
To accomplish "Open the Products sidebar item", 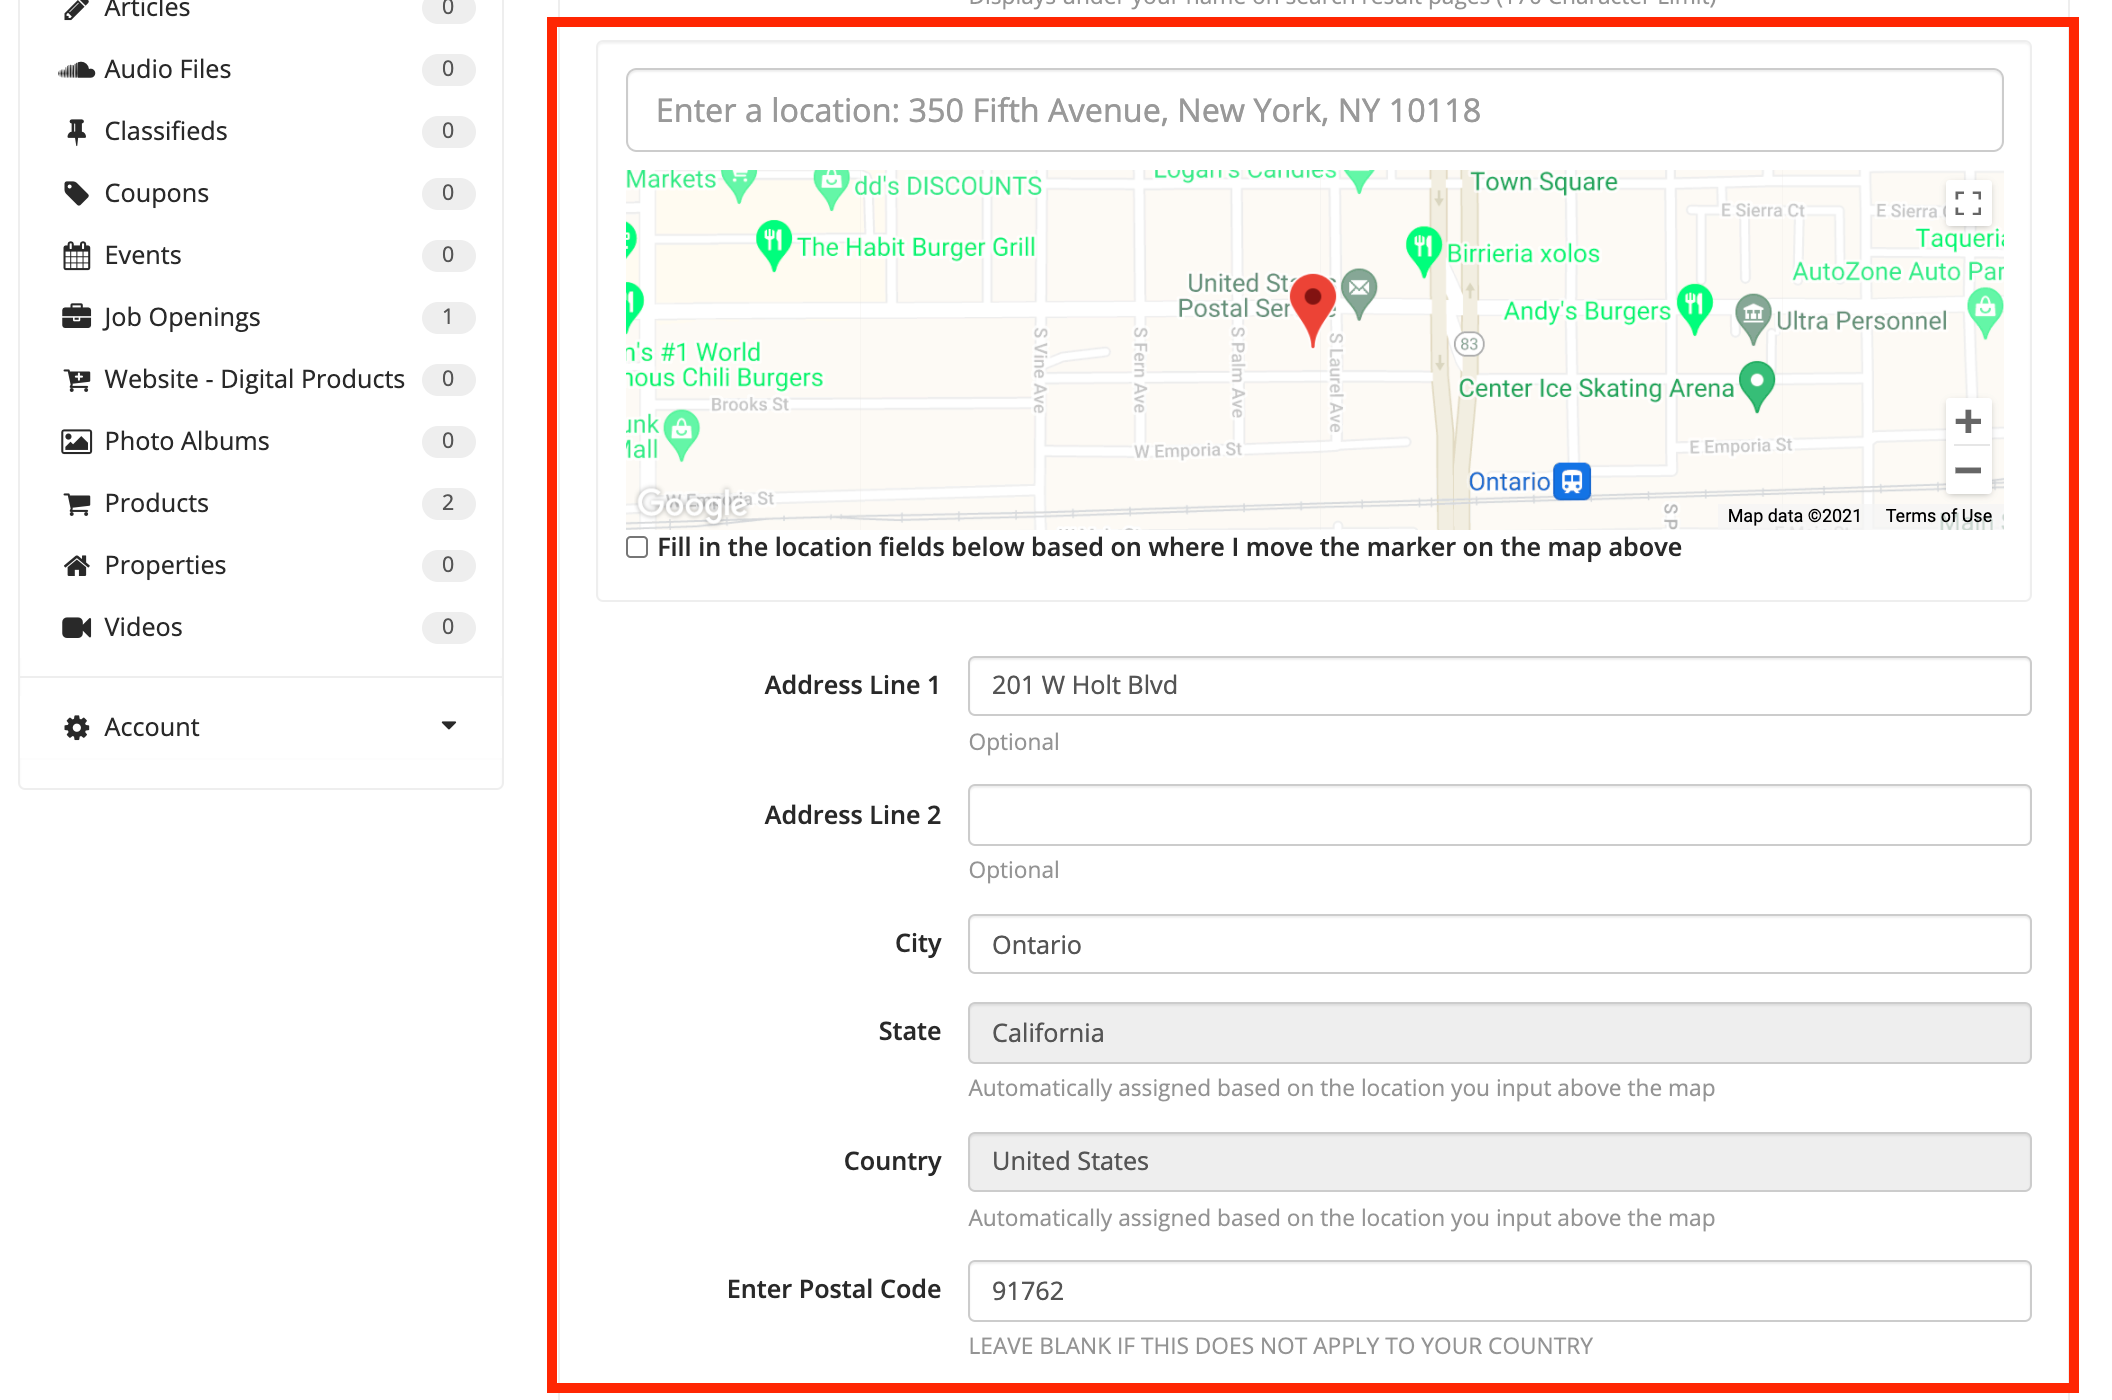I will [156, 503].
